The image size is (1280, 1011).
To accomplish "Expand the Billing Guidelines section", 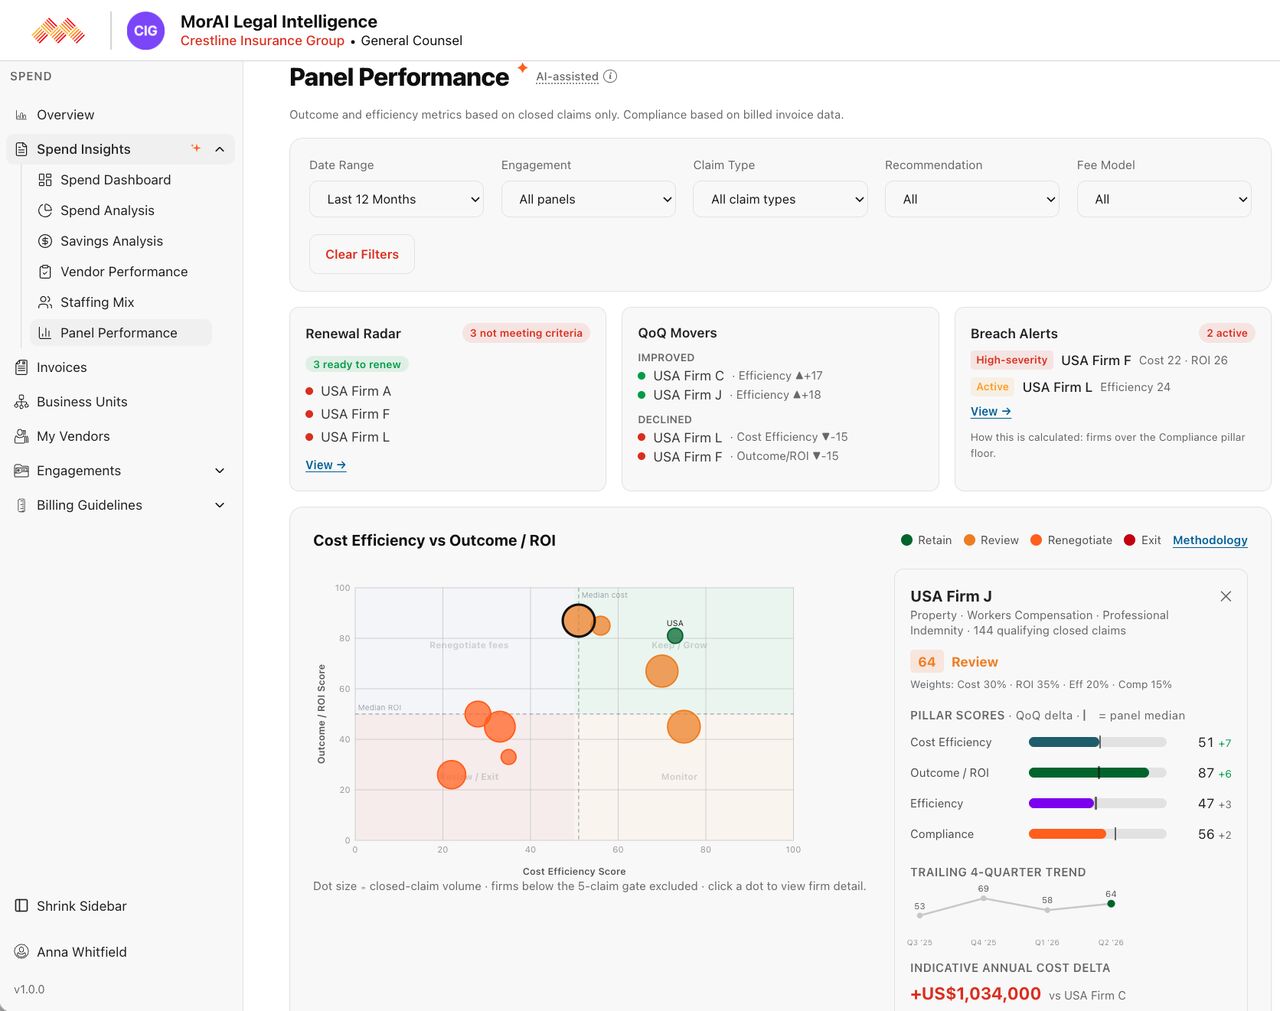I will point(220,505).
